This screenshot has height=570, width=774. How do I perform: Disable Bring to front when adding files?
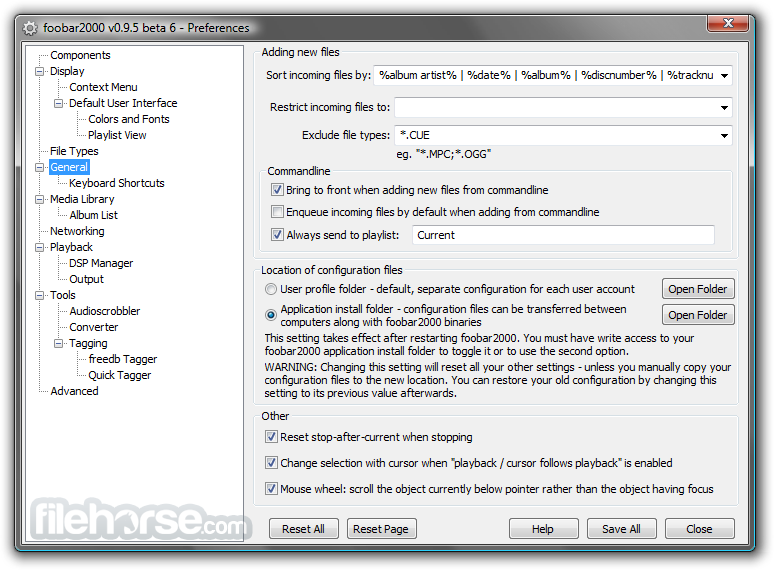tap(278, 190)
